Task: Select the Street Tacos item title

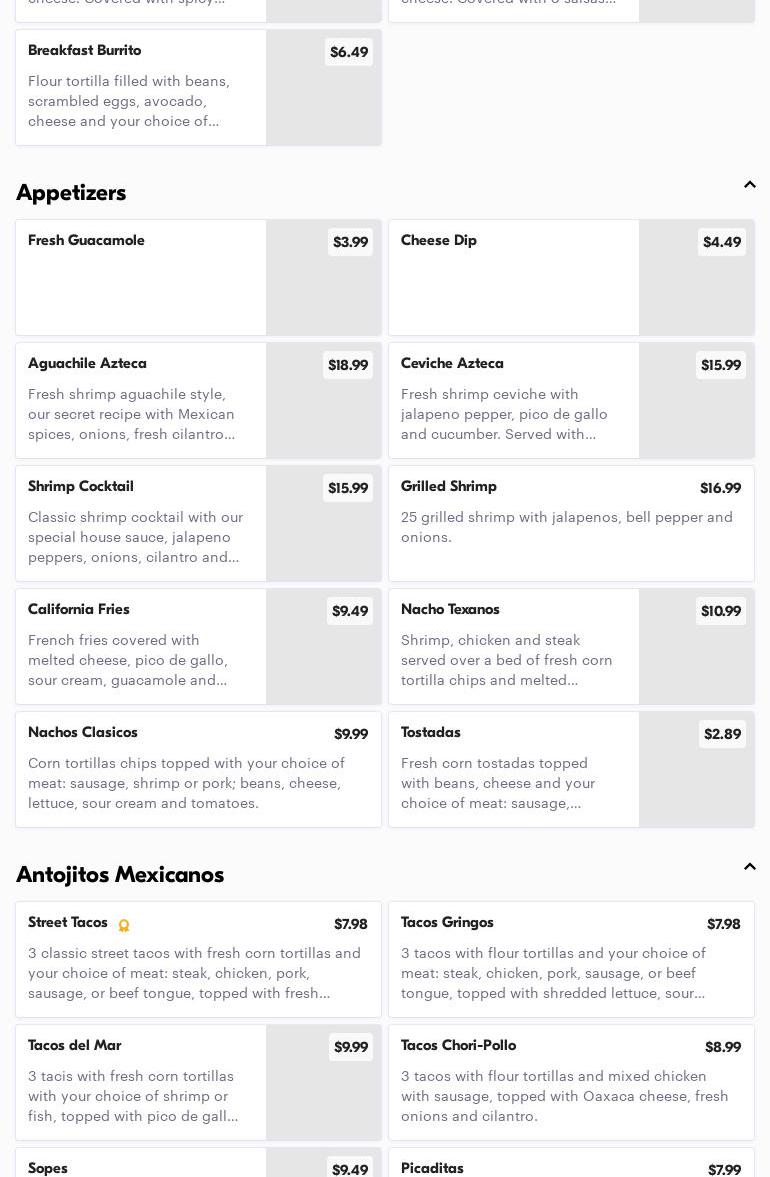Action: tap(68, 923)
